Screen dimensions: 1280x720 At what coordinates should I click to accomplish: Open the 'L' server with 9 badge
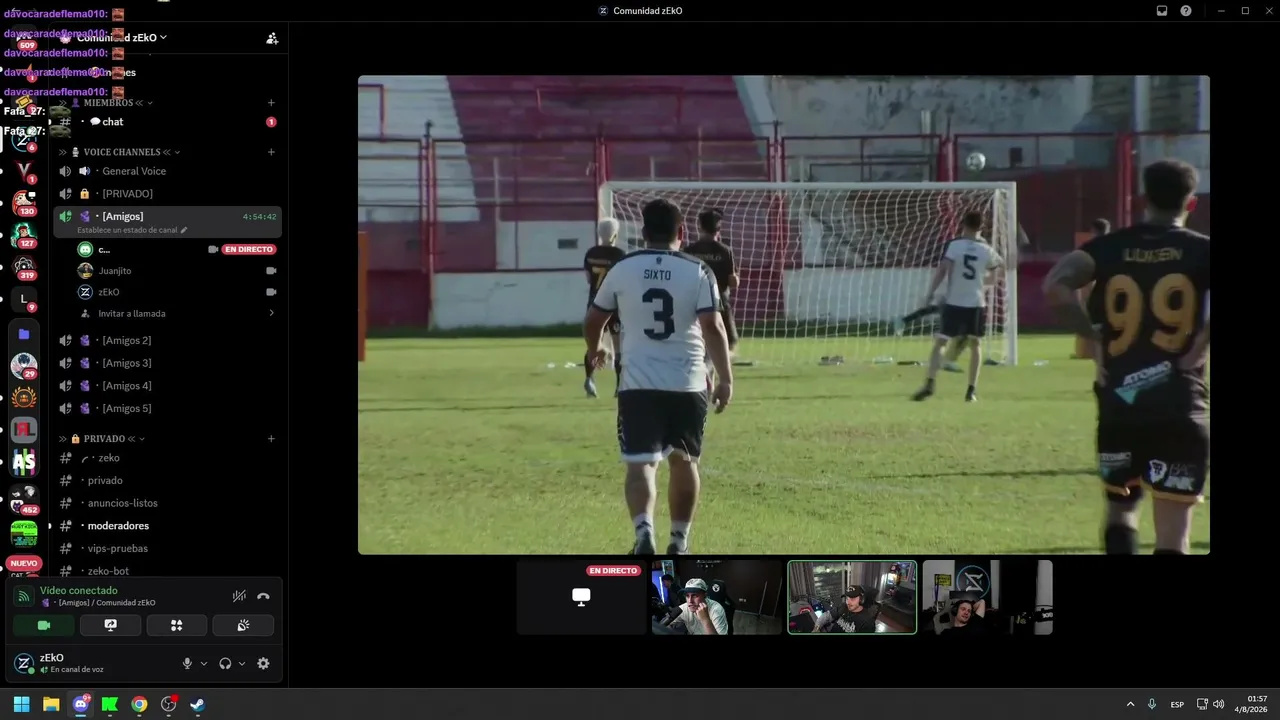pyautogui.click(x=24, y=299)
